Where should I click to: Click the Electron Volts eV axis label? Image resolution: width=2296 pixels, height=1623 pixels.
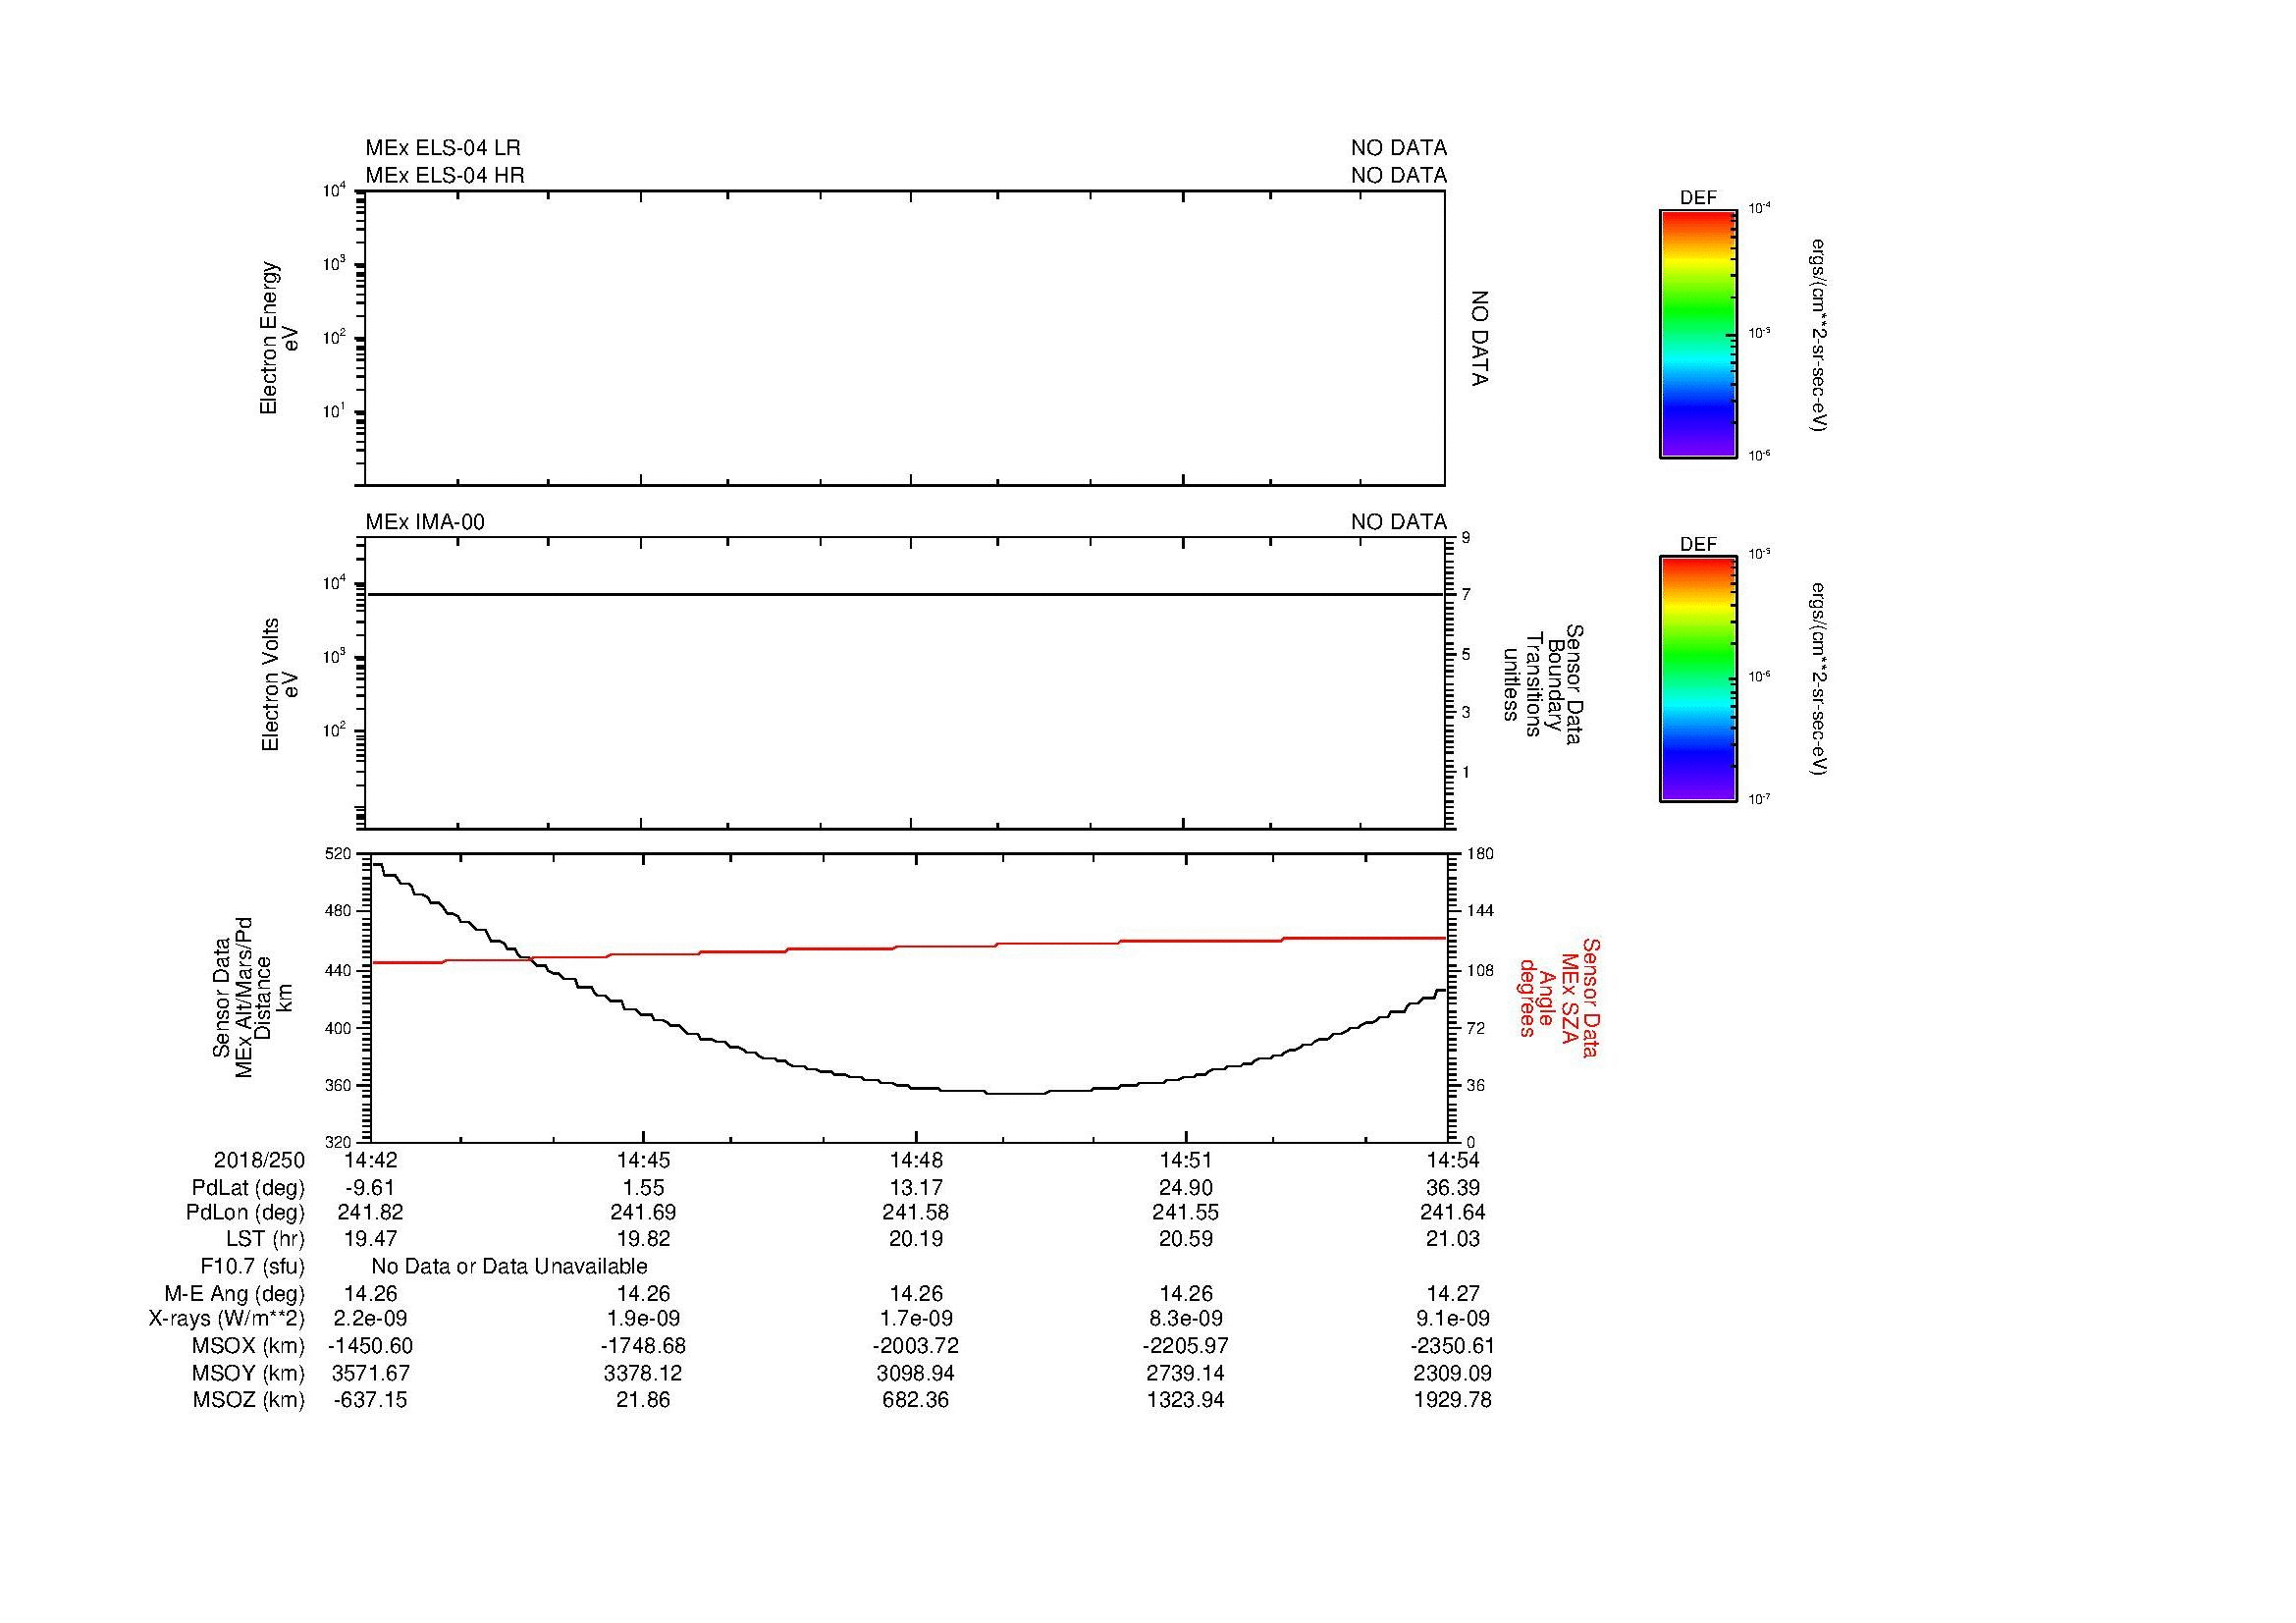pyautogui.click(x=280, y=684)
